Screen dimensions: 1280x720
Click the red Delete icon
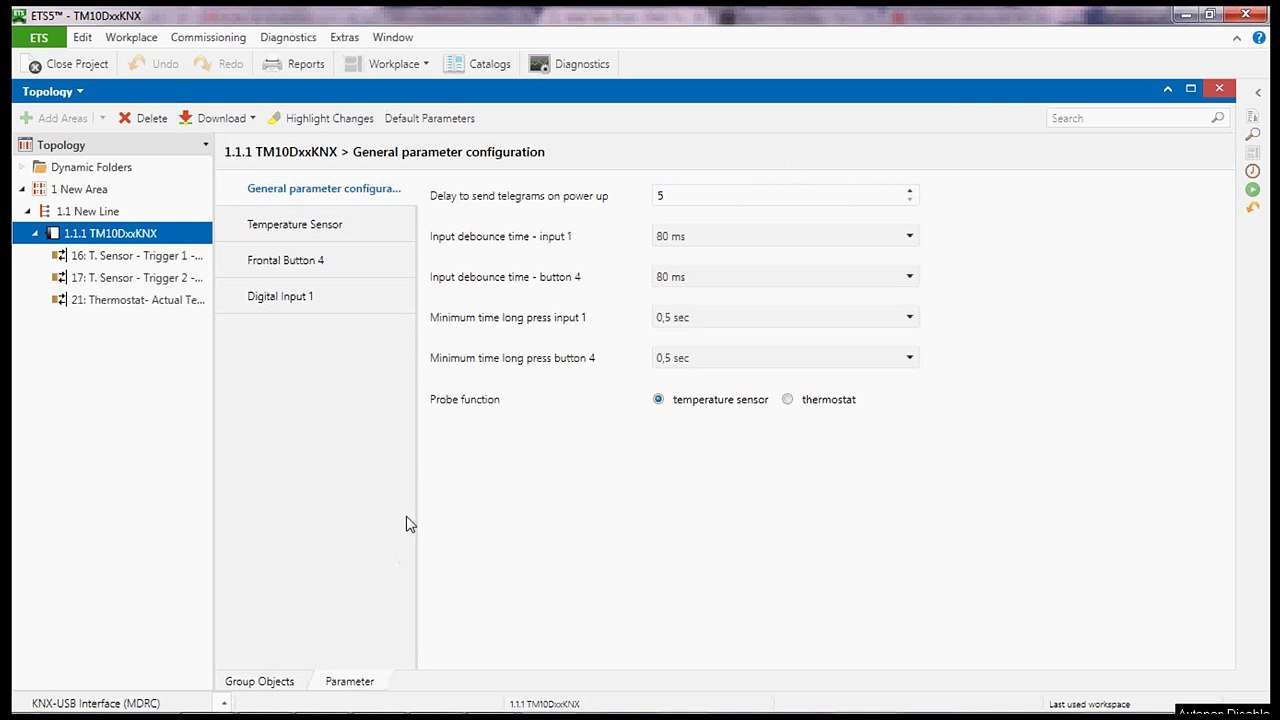click(x=125, y=118)
